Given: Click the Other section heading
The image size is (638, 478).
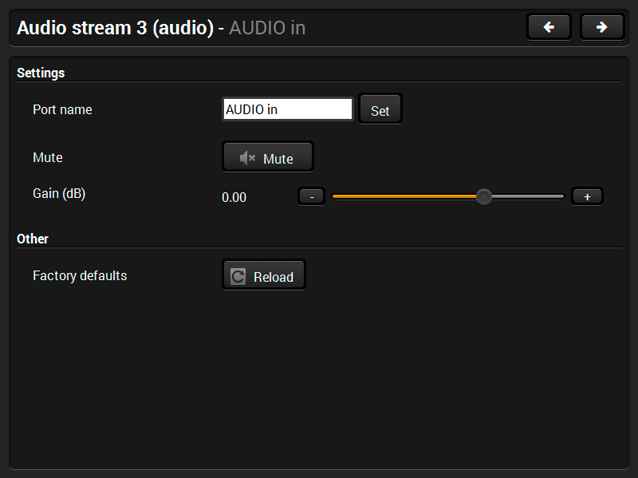Looking at the screenshot, I should pos(33,239).
